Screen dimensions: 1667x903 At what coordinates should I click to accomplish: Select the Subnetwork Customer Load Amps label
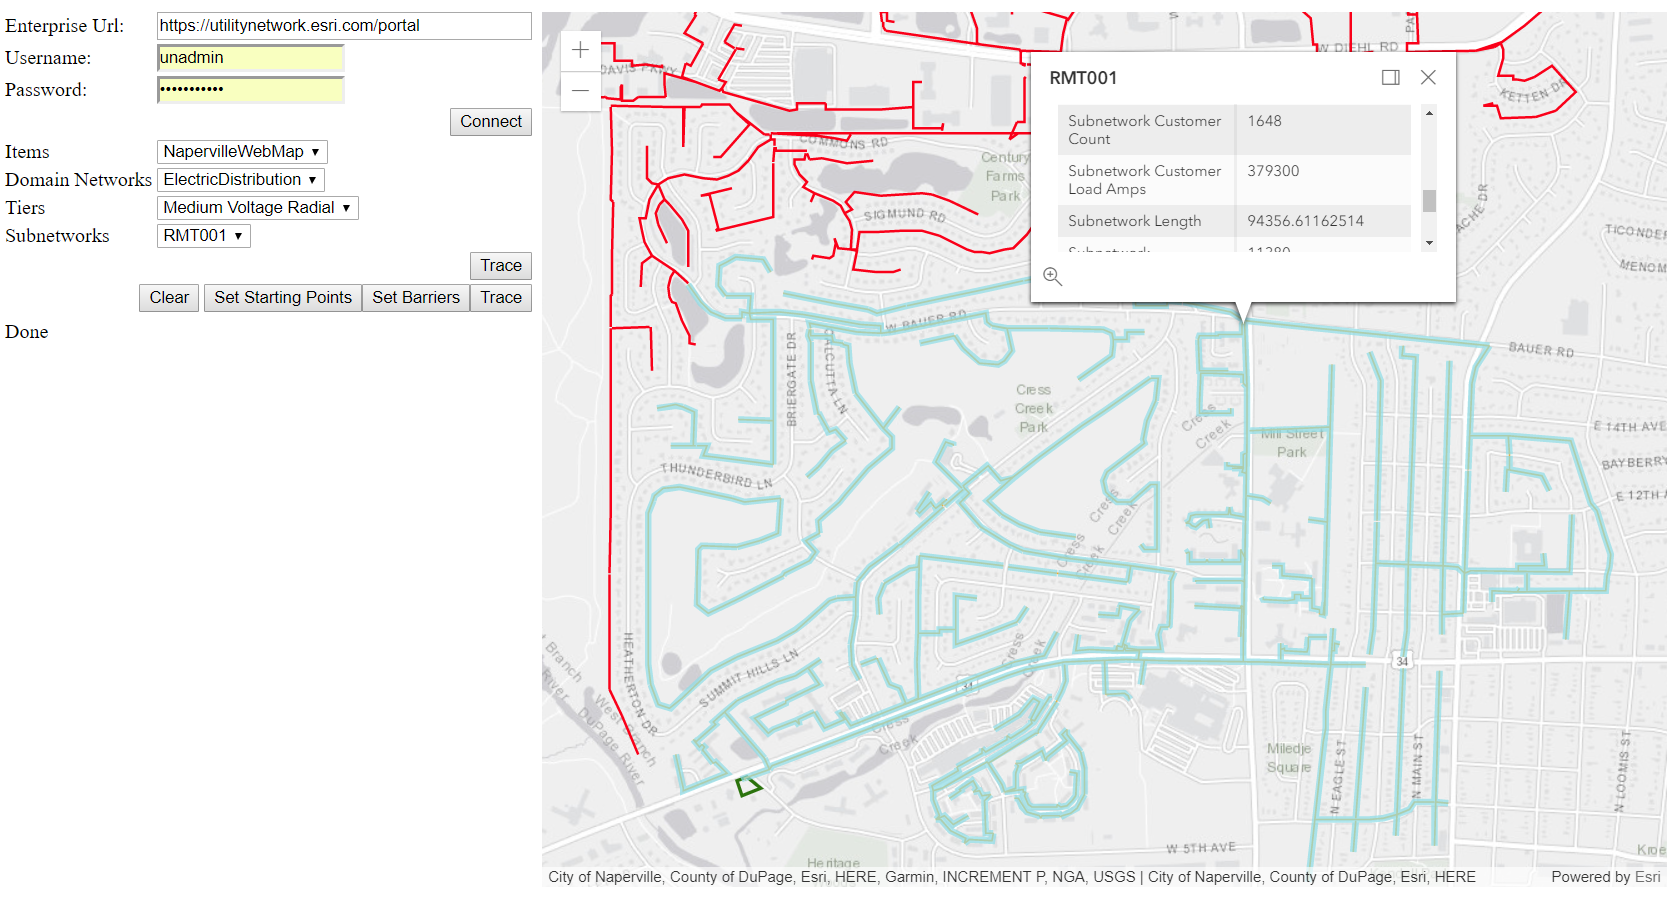tap(1144, 180)
